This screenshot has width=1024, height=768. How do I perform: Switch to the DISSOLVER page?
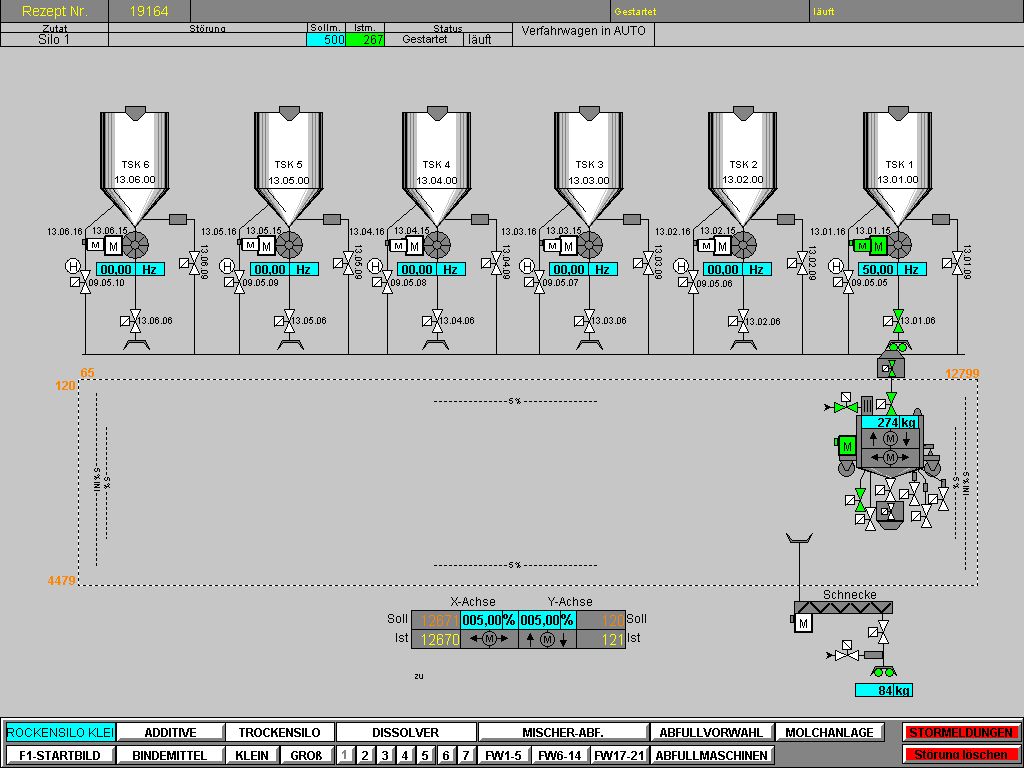click(x=406, y=733)
